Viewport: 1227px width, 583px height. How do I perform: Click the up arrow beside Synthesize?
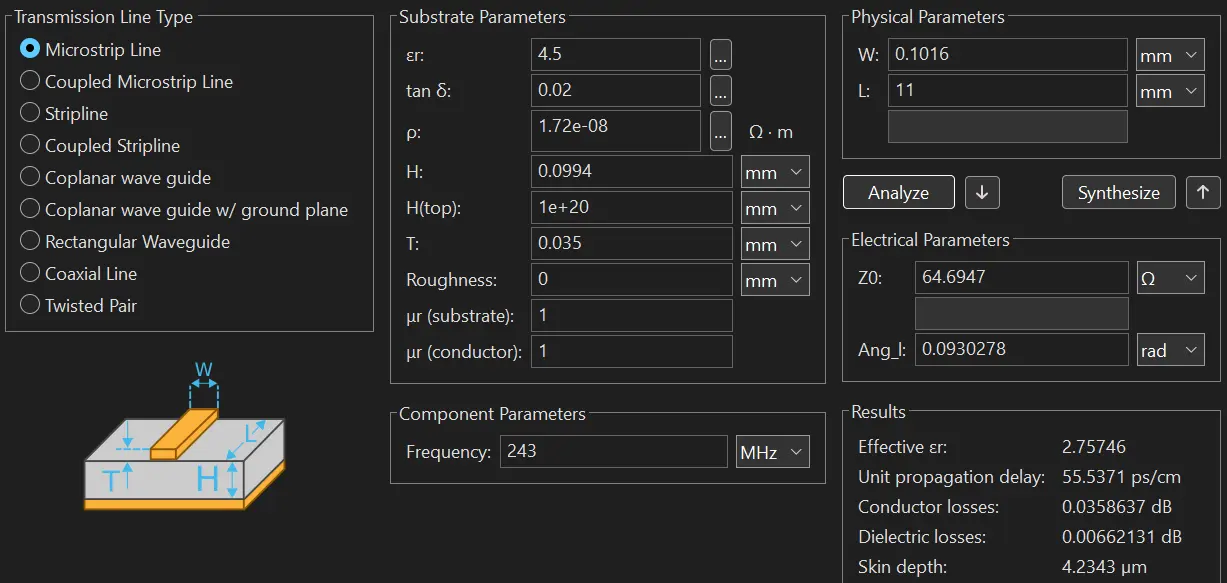click(x=1203, y=193)
